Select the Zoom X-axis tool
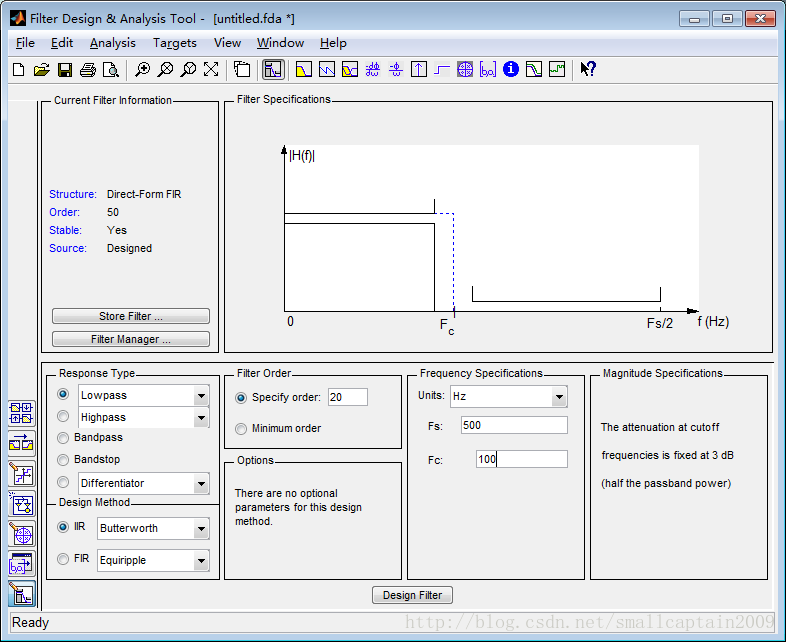The width and height of the screenshot is (786, 642). pyautogui.click(x=165, y=69)
